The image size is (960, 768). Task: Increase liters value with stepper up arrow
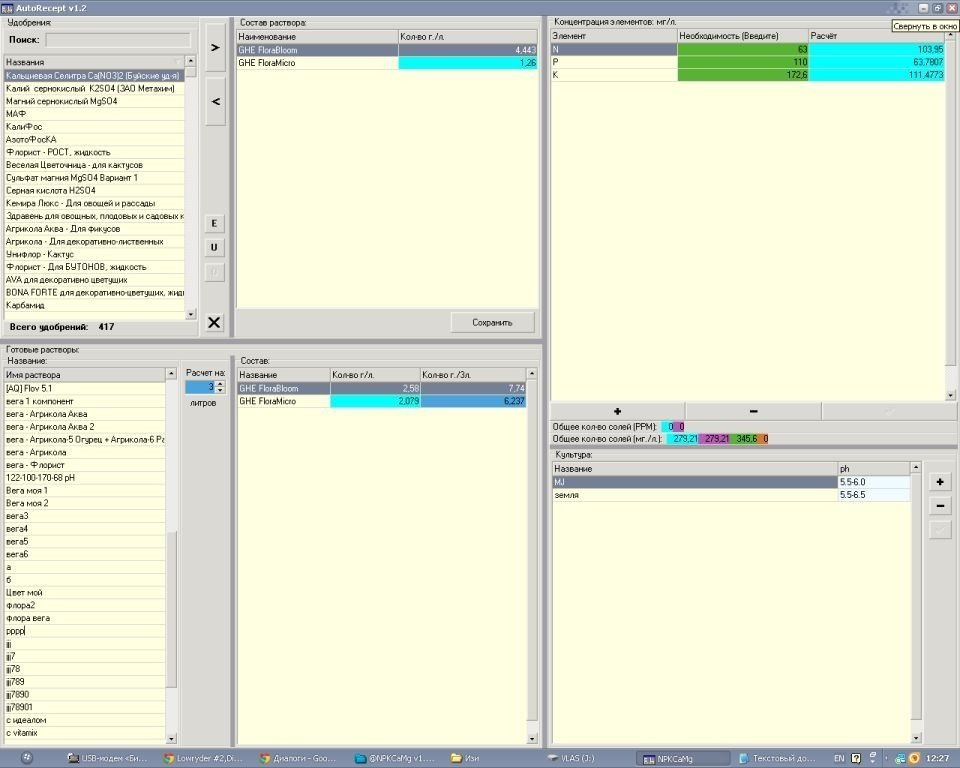[x=220, y=384]
